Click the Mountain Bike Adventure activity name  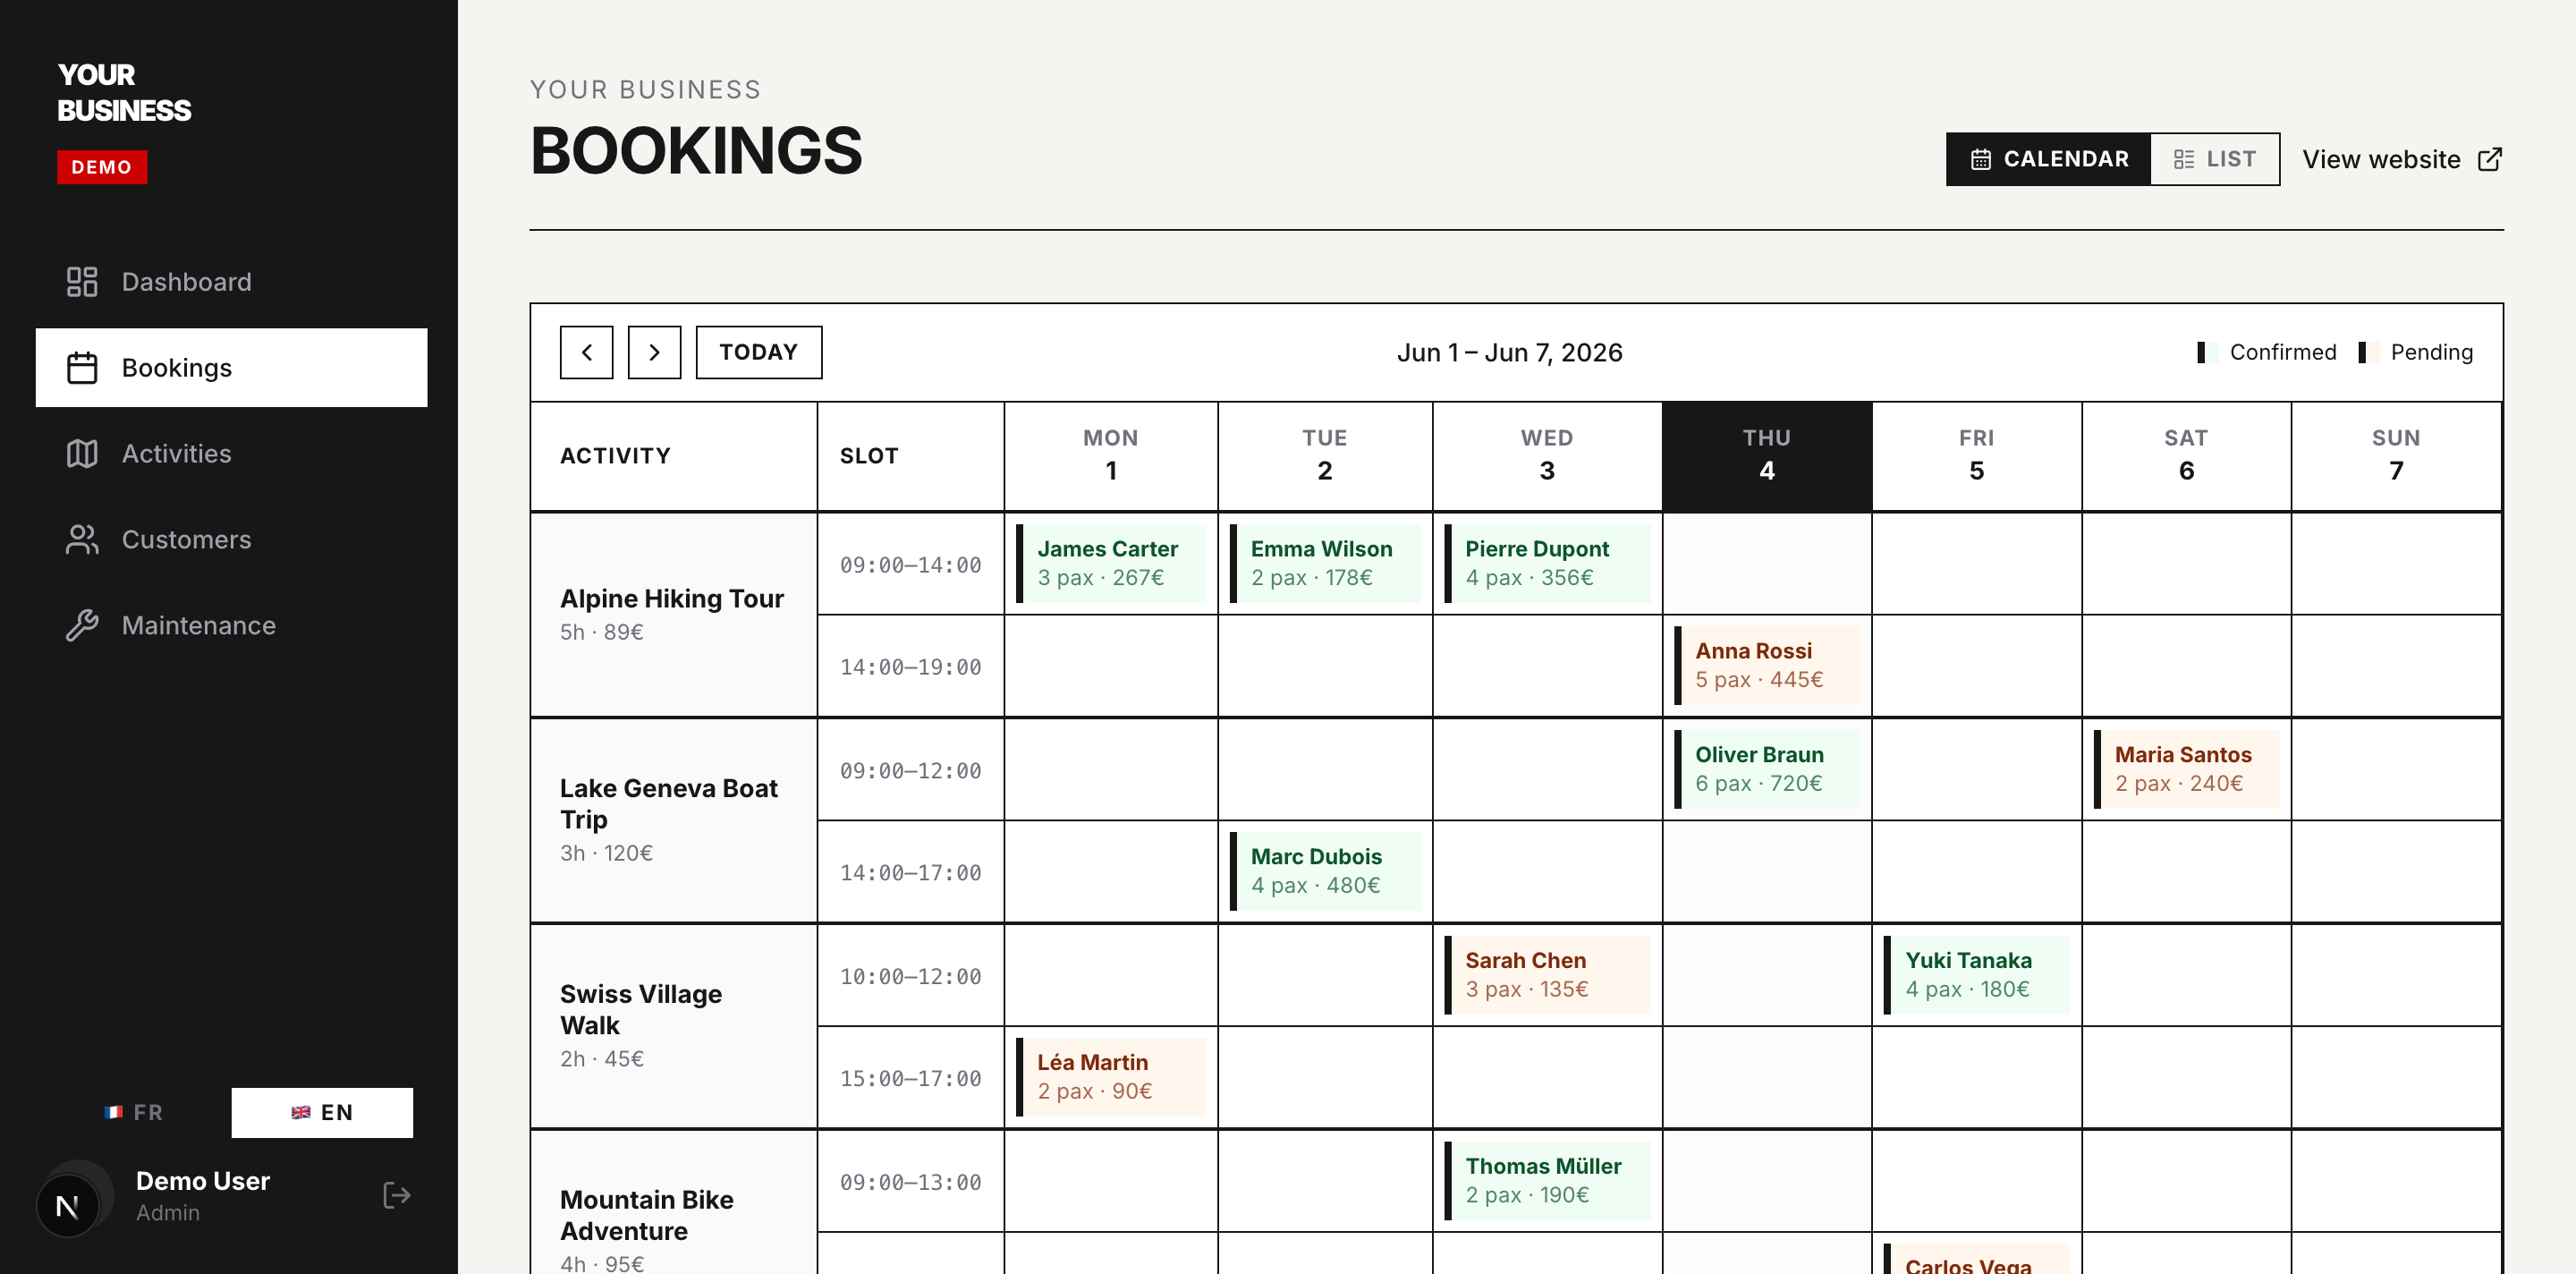point(647,1216)
